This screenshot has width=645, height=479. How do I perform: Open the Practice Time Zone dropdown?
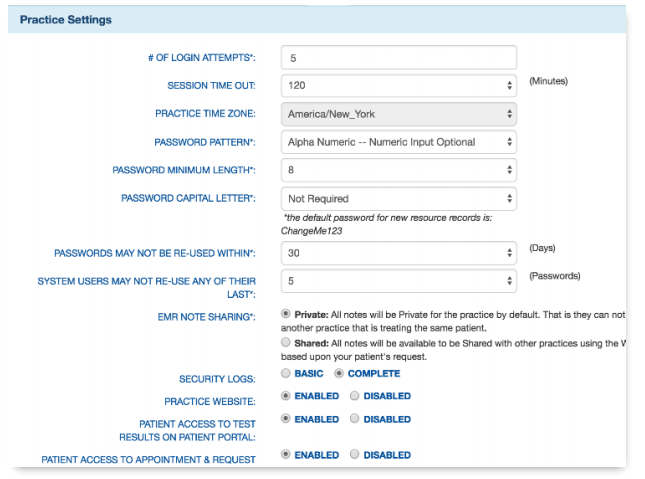(x=398, y=114)
